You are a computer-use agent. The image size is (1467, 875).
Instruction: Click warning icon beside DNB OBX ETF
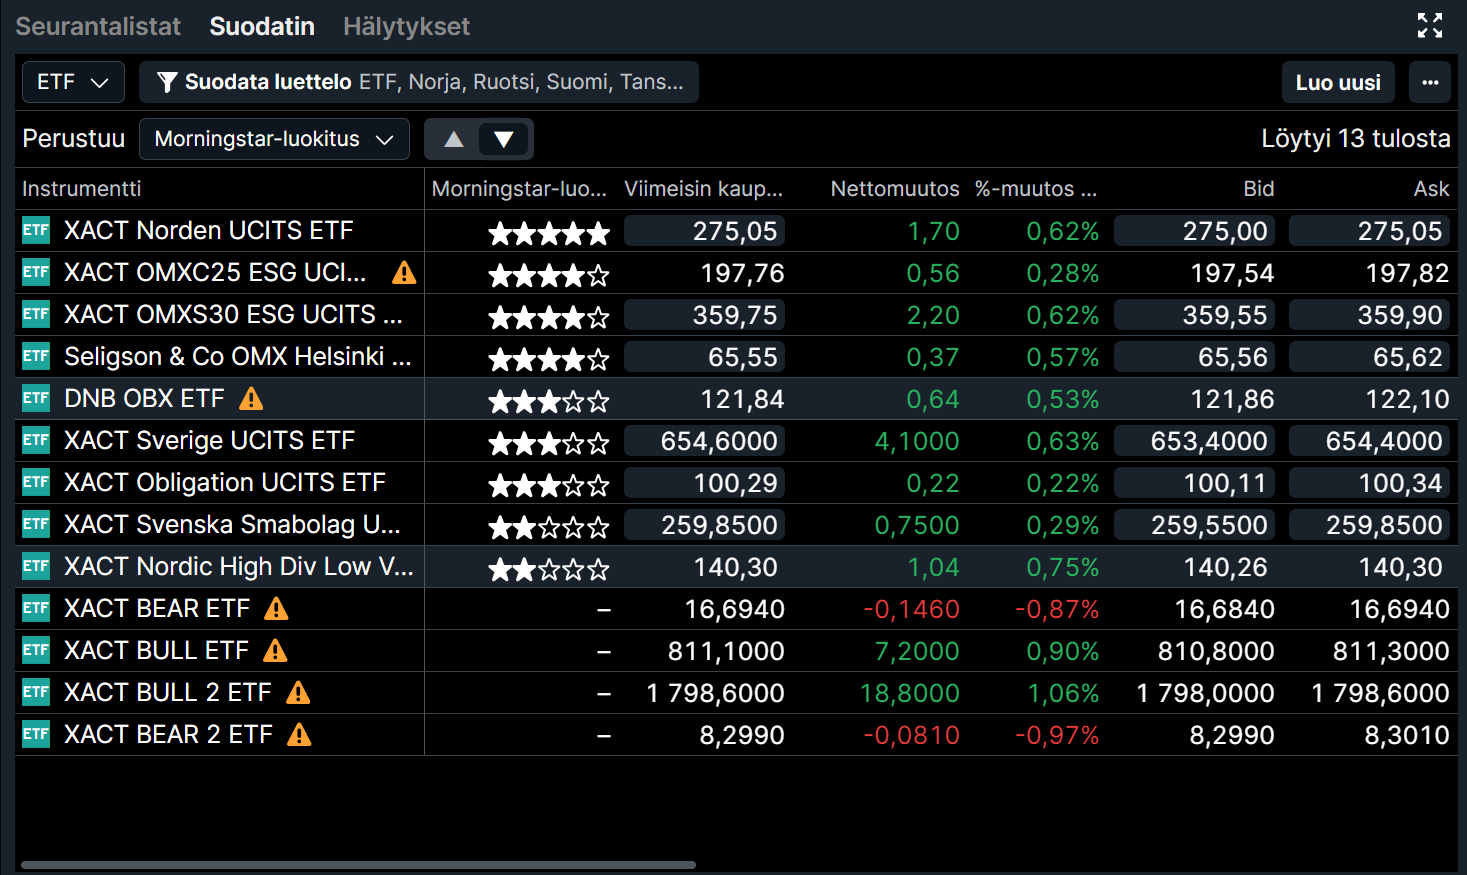tap(251, 398)
